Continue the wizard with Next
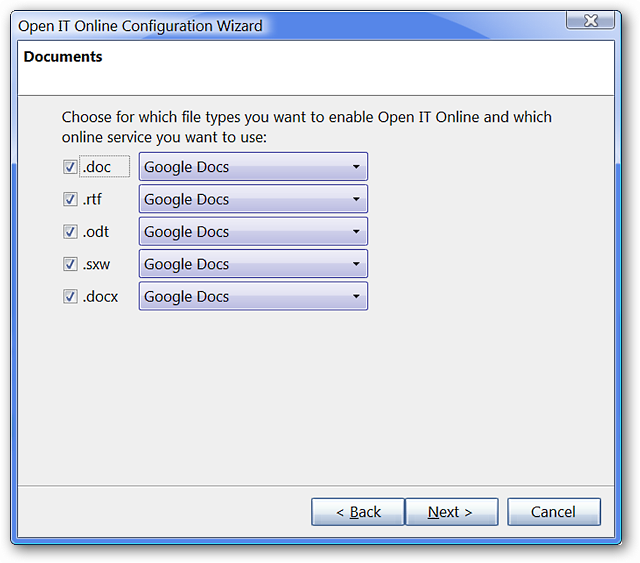This screenshot has width=640, height=563. pyautogui.click(x=451, y=512)
